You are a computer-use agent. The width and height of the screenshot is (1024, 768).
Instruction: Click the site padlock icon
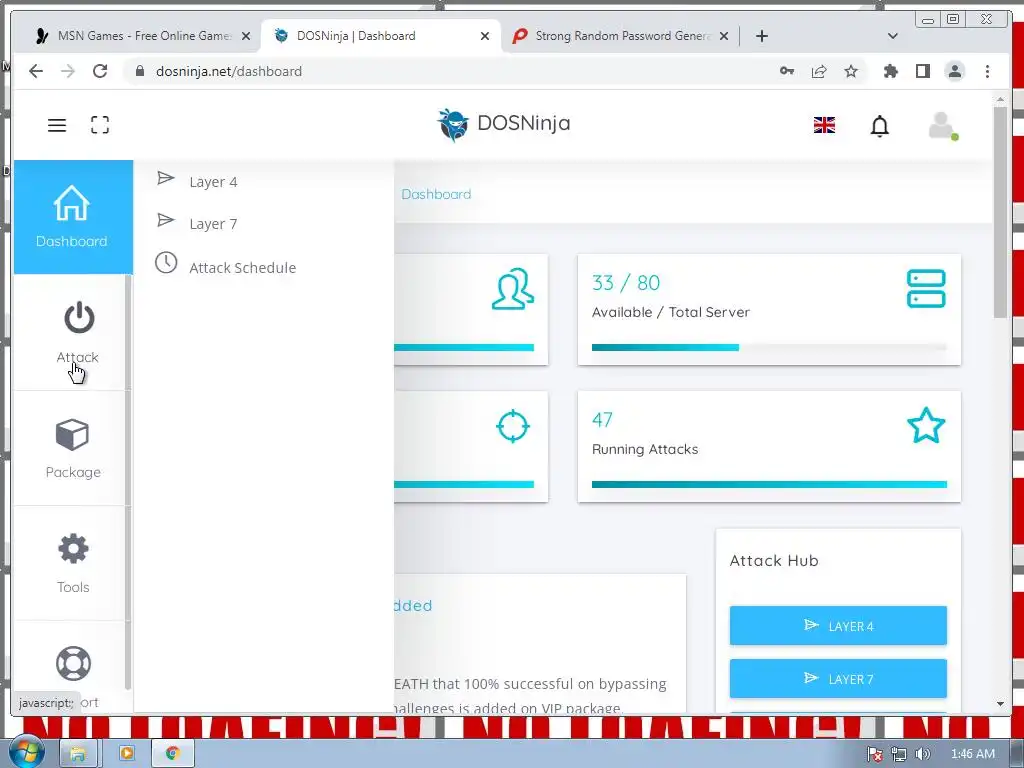(x=140, y=71)
